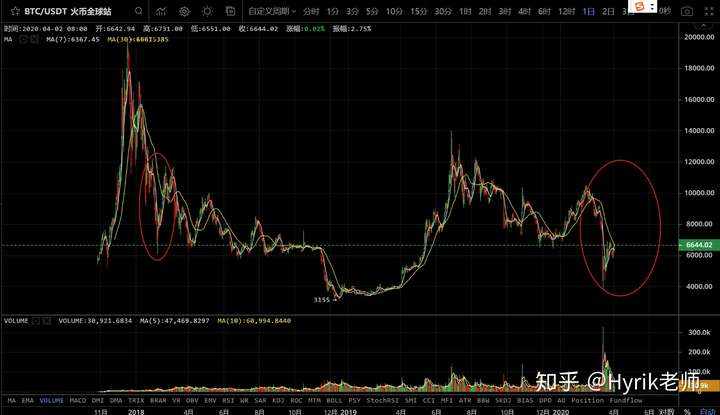Expand the custom period 自定义周期 dropdown
The image size is (720, 415).
[272, 11]
